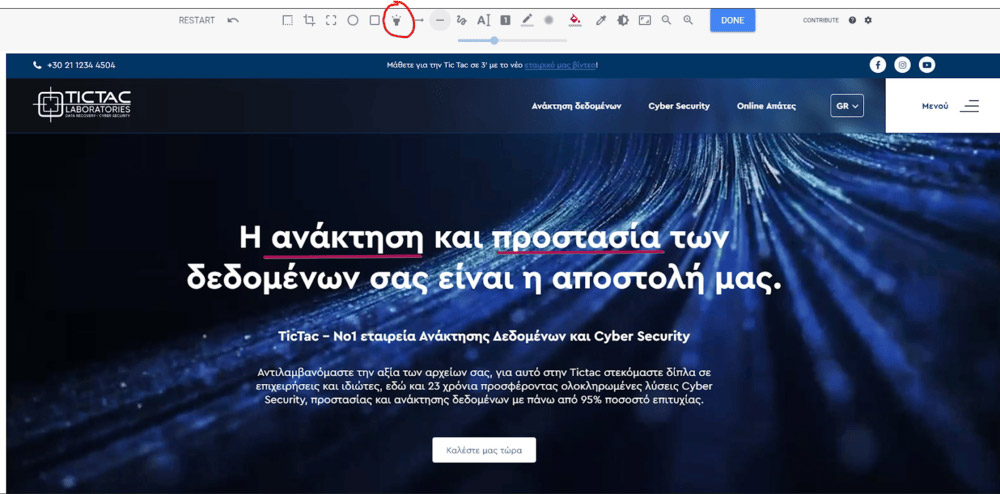
Task: Click the image aspect ratio icon
Action: click(x=645, y=20)
